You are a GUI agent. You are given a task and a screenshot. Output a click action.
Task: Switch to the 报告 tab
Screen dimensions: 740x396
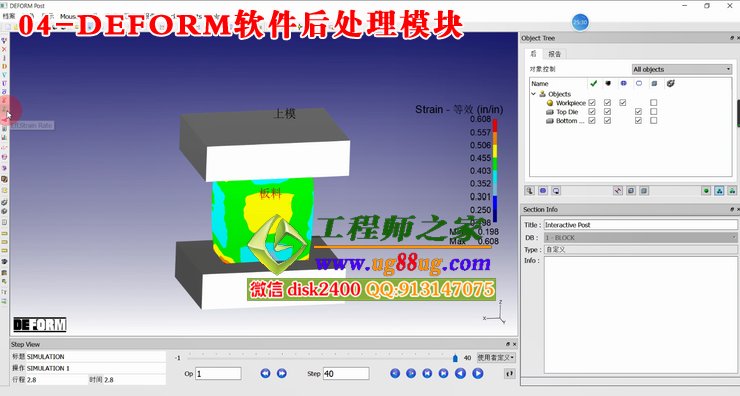pos(555,54)
